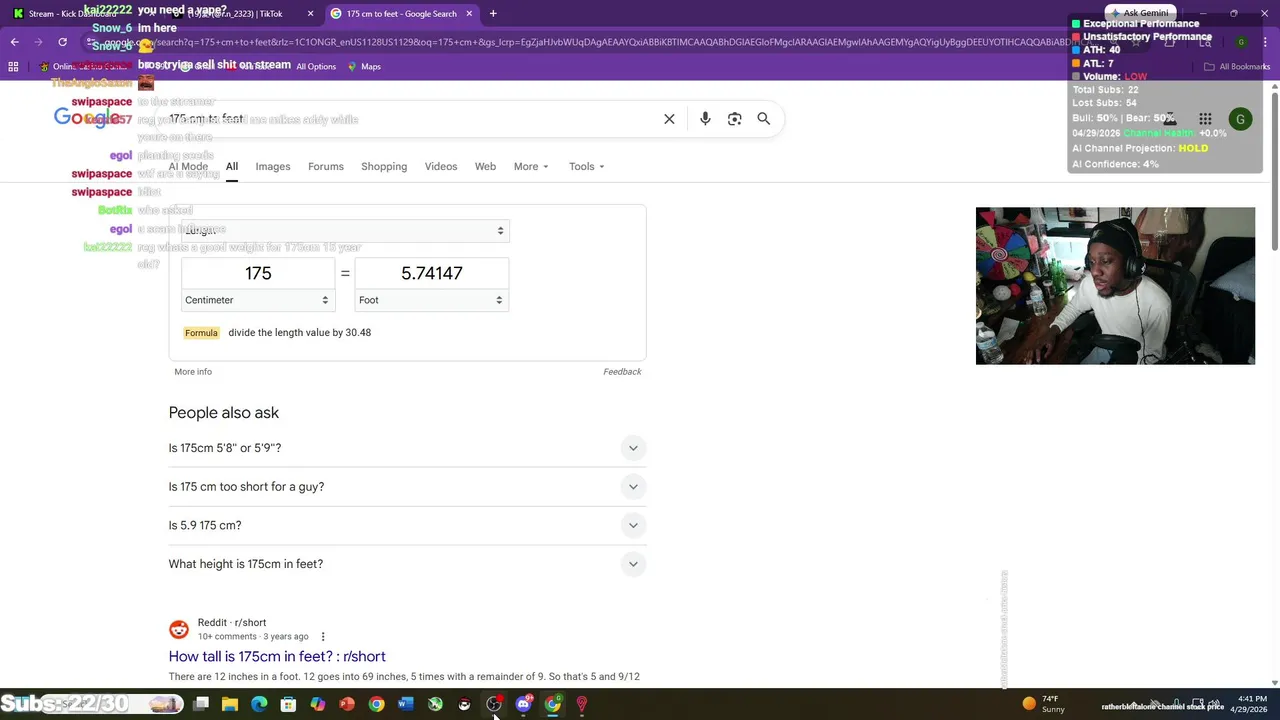Switch to the Forums tab
This screenshot has width=1280, height=720.
[x=326, y=167]
